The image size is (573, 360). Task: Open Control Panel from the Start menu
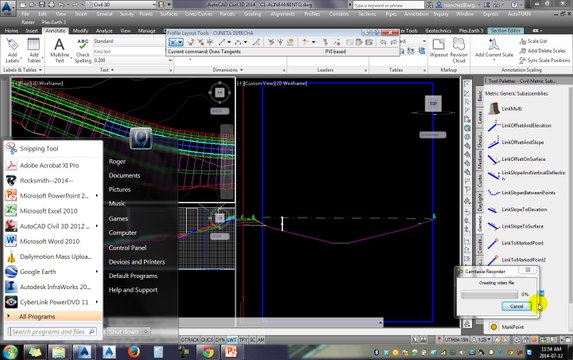tap(128, 248)
